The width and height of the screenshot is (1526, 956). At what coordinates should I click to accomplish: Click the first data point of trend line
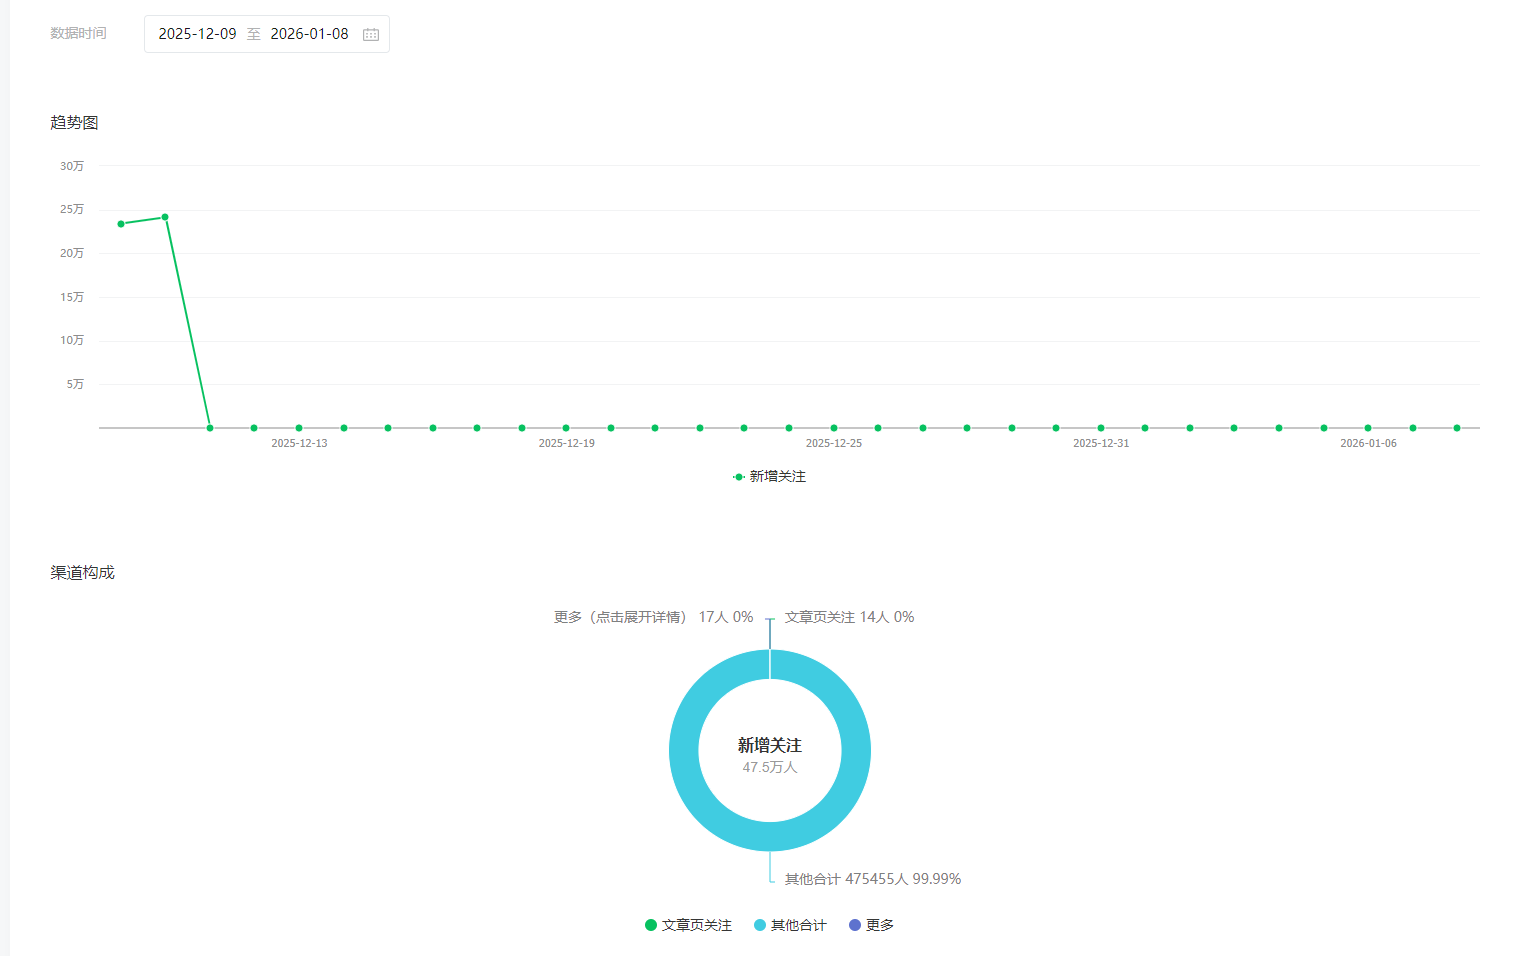click(121, 224)
